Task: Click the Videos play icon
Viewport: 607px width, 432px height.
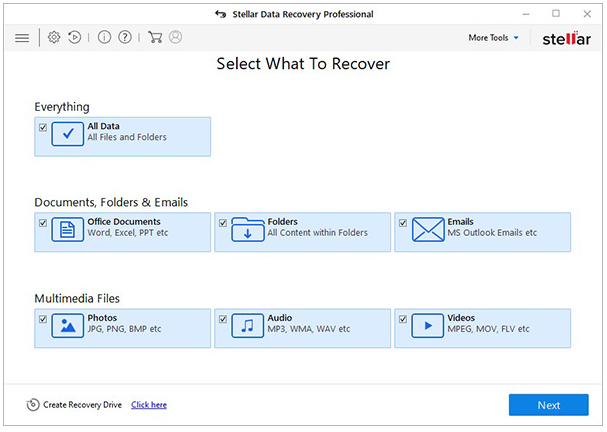Action: [x=427, y=326]
